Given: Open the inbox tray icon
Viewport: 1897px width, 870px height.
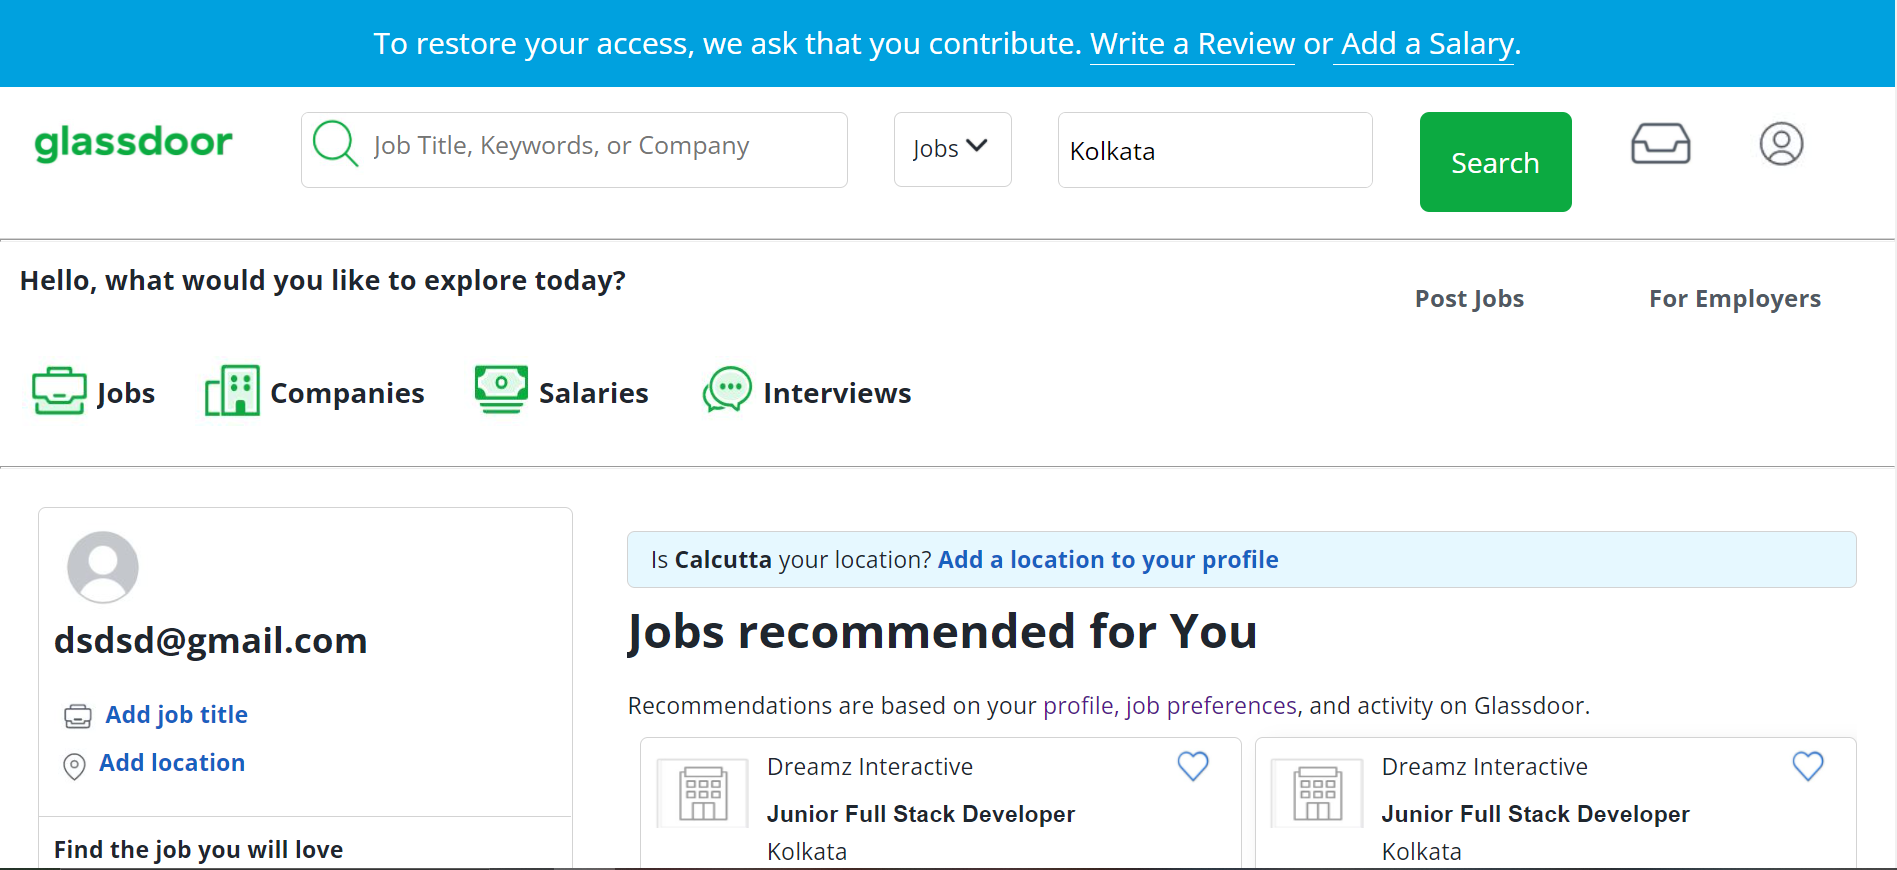Looking at the screenshot, I should pos(1660,144).
